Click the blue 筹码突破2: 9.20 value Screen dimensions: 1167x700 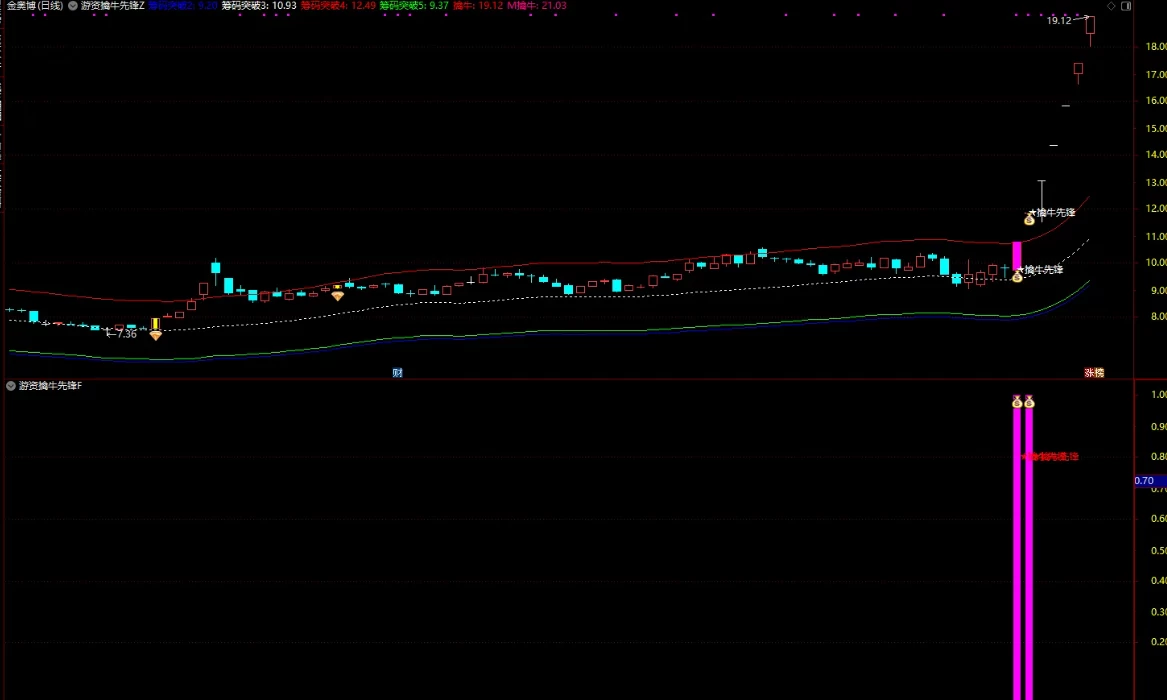183,6
